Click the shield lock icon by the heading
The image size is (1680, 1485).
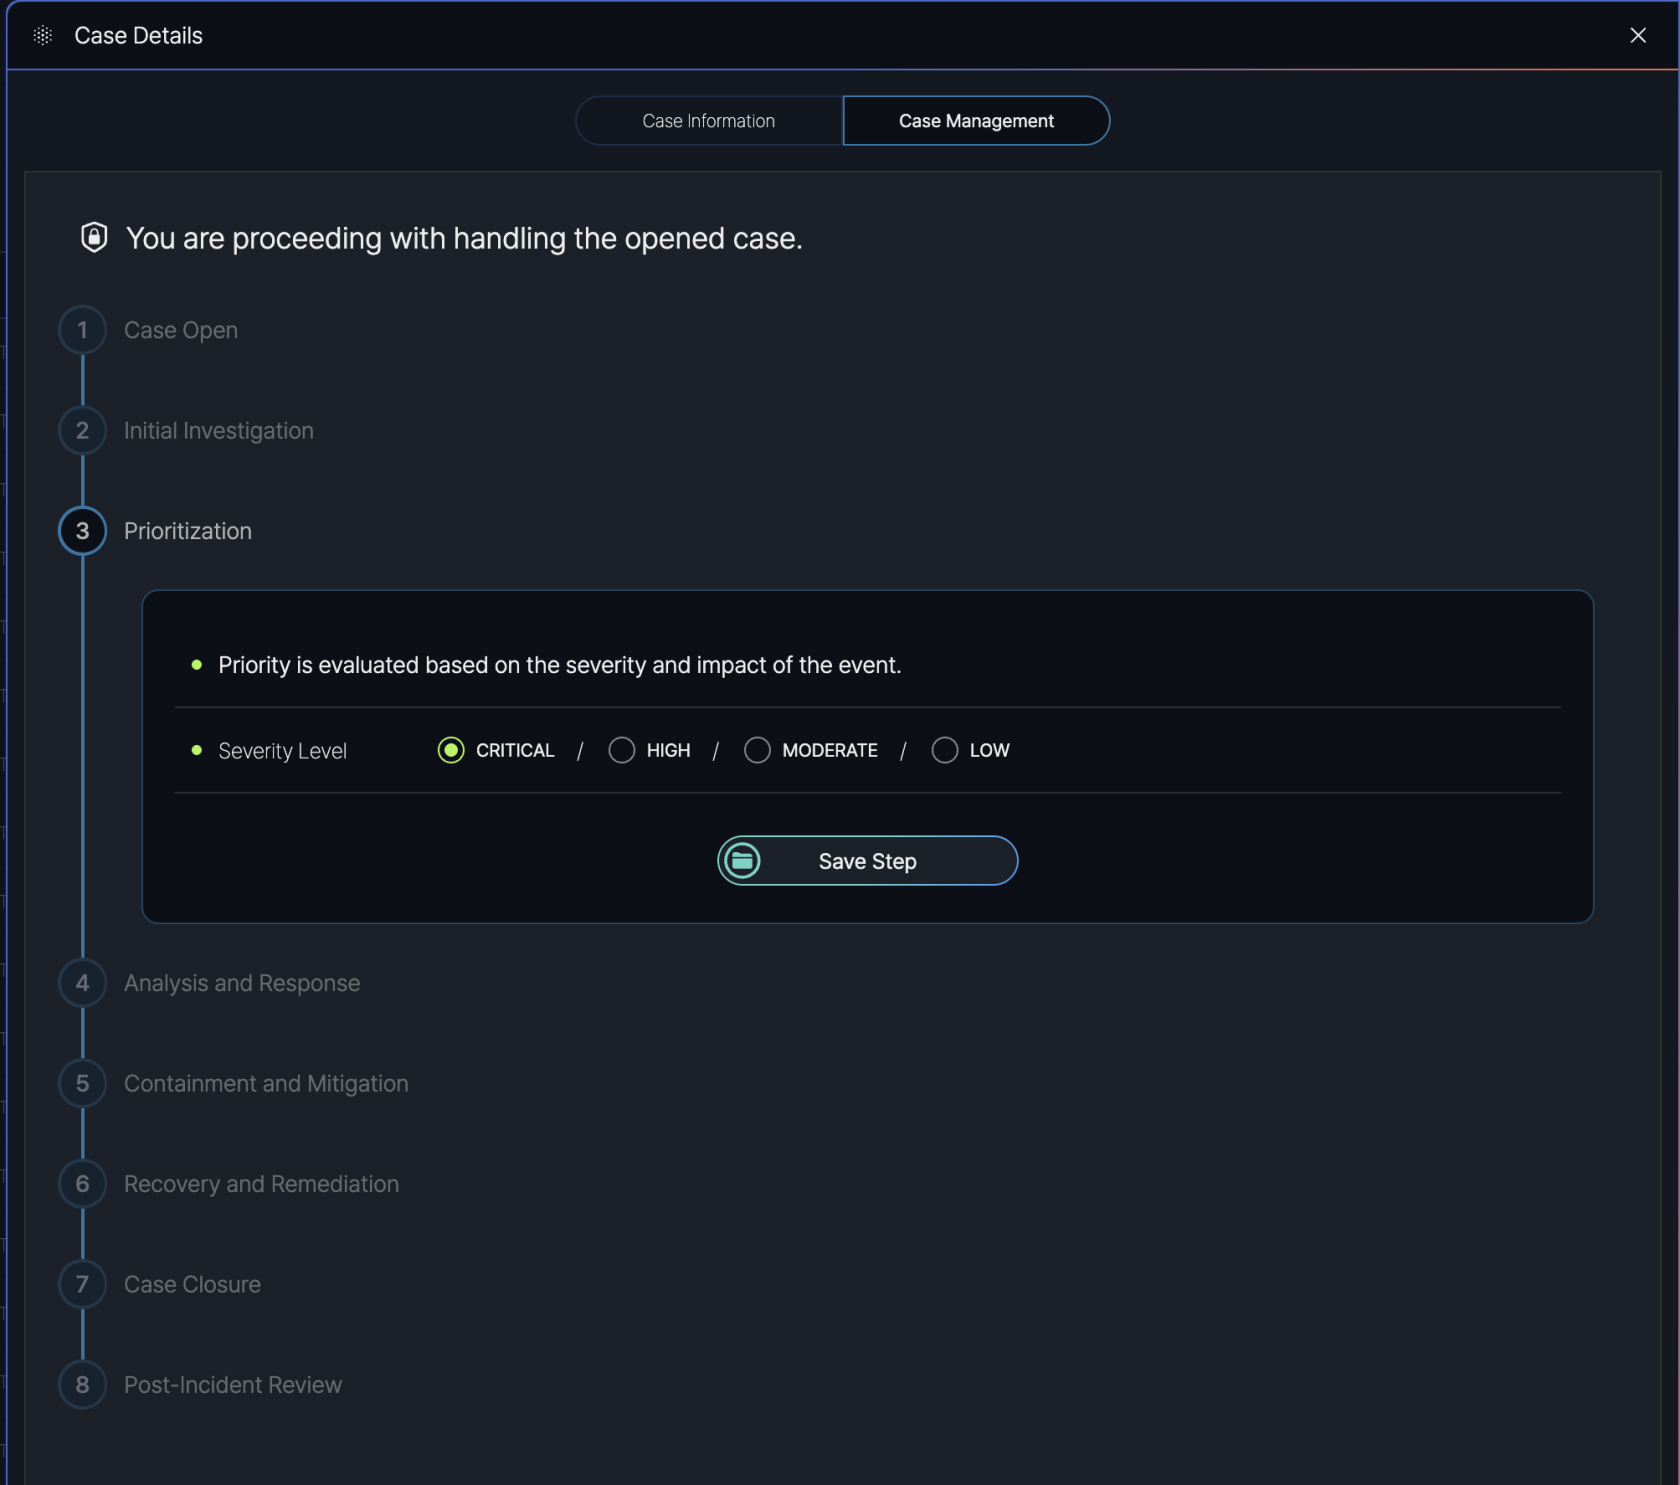(94, 238)
